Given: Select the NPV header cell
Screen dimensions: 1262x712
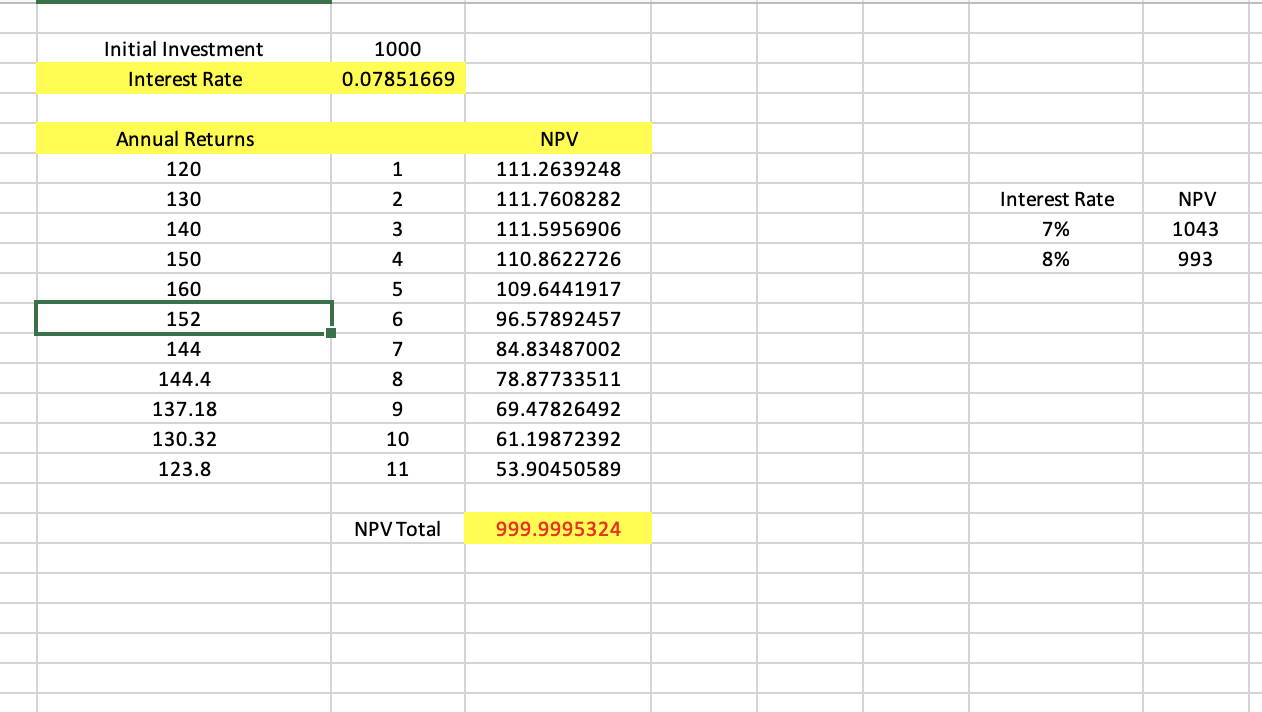Looking at the screenshot, I should pyautogui.click(x=558, y=139).
